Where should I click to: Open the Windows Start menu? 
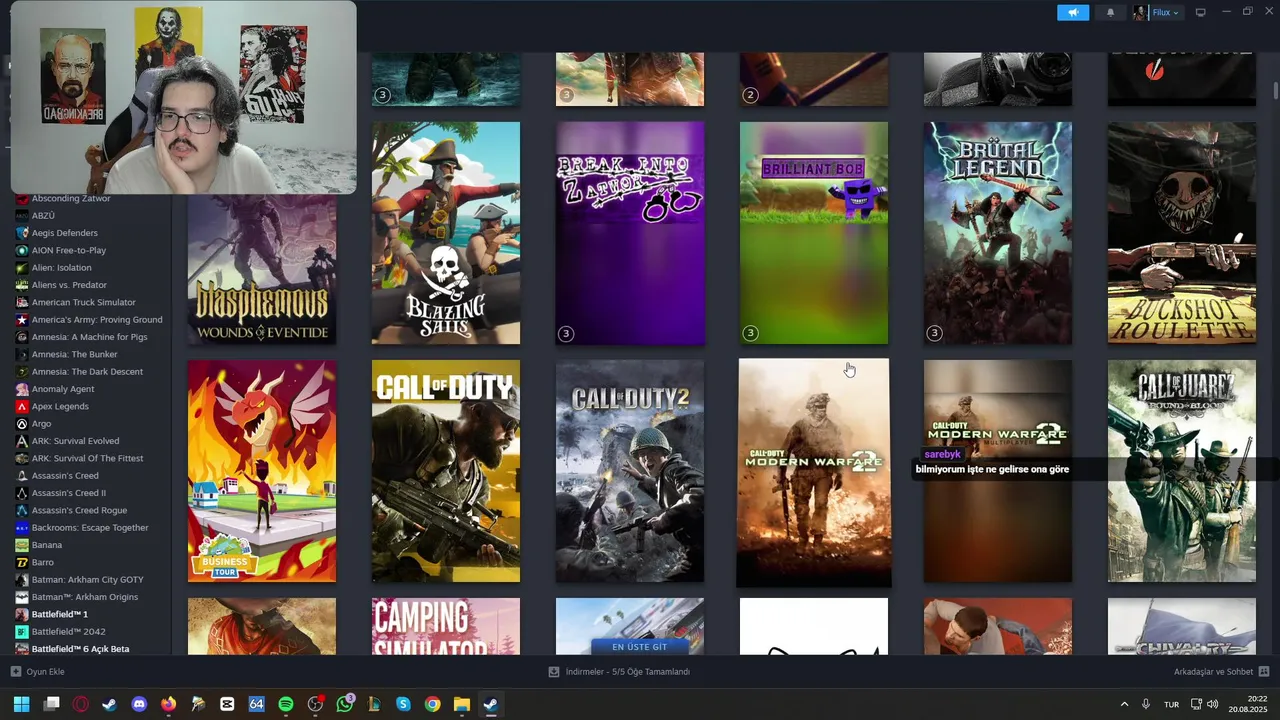[x=21, y=704]
